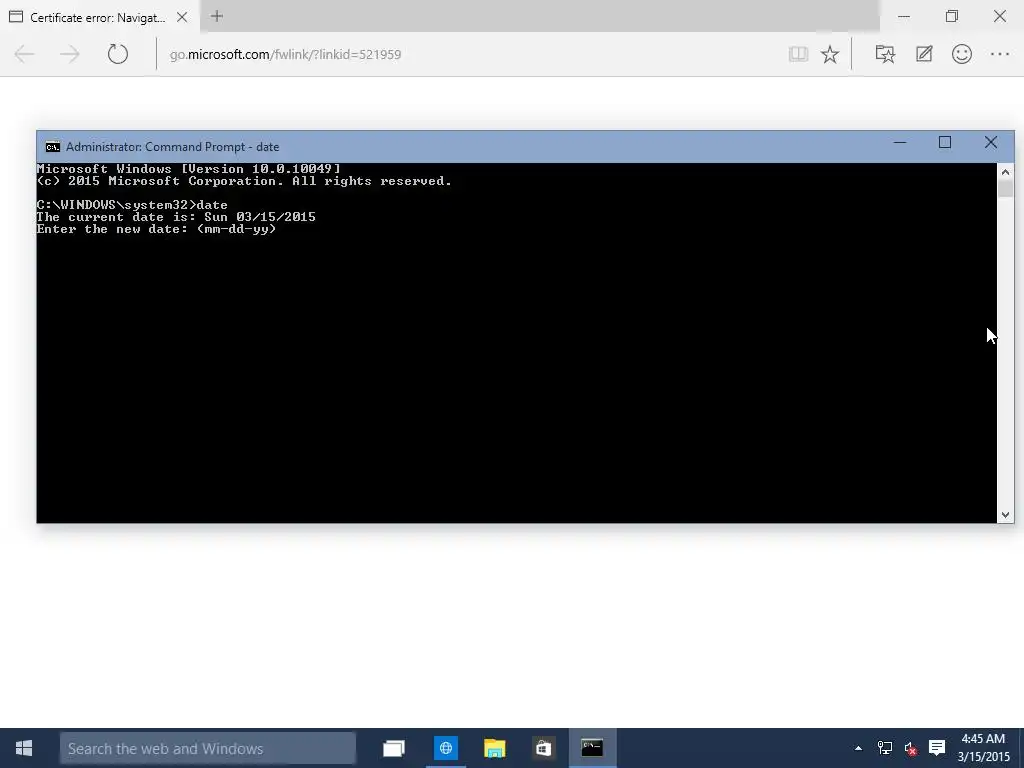Screen dimensions: 1024x768
Task: Open Command Prompt system menu icon
Action: point(52,147)
